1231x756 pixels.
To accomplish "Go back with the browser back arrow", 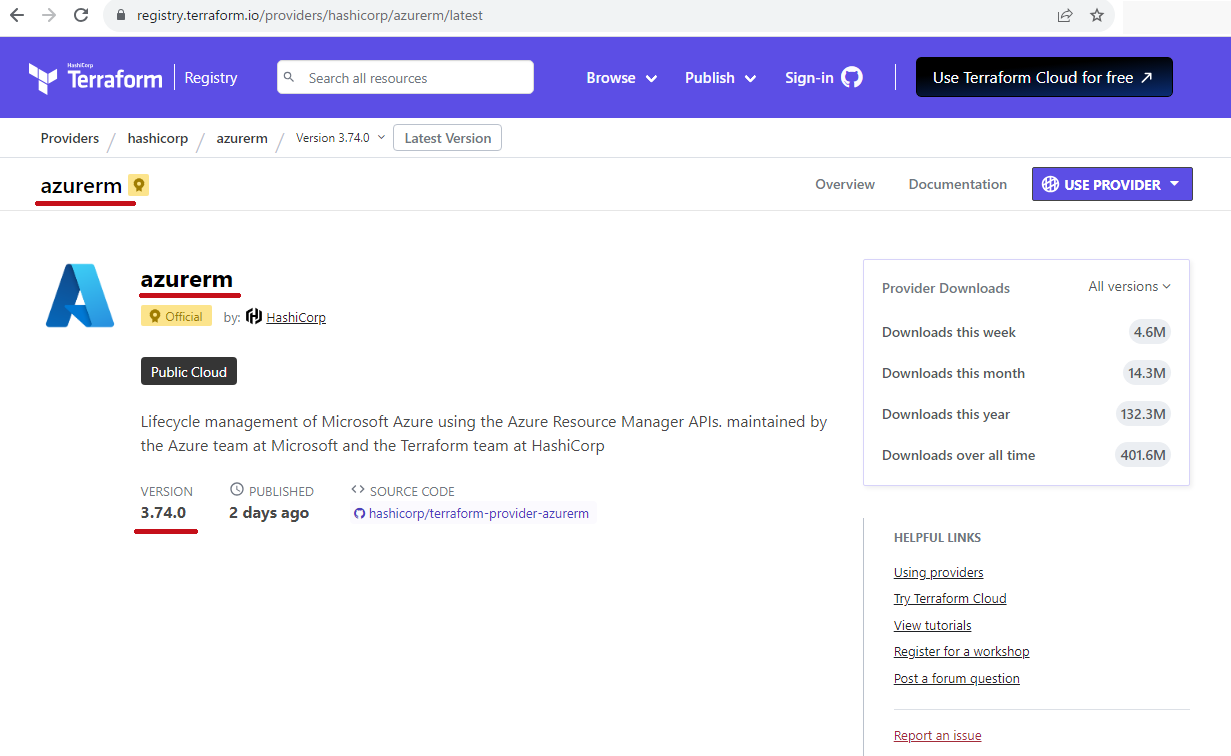I will click(x=17, y=16).
